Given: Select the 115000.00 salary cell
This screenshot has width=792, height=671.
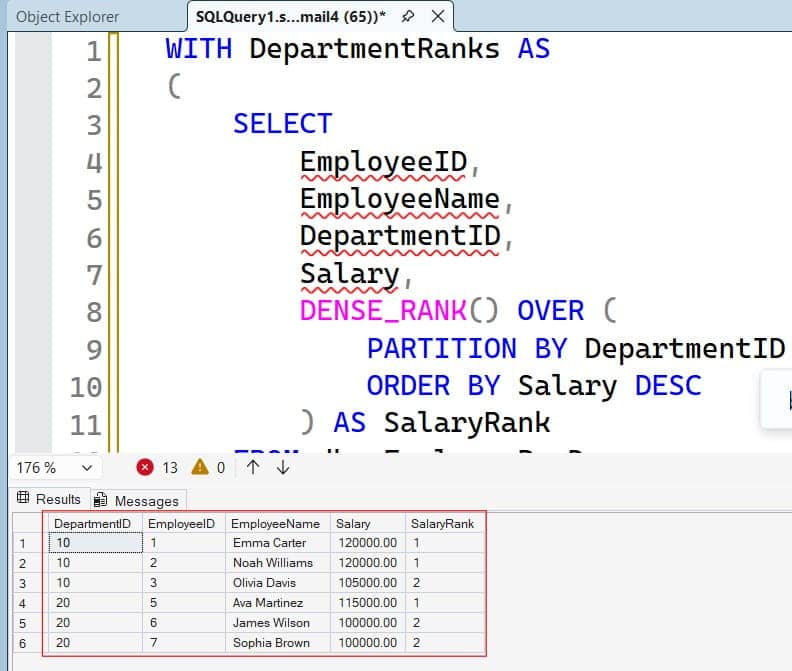Looking at the screenshot, I should 368,603.
